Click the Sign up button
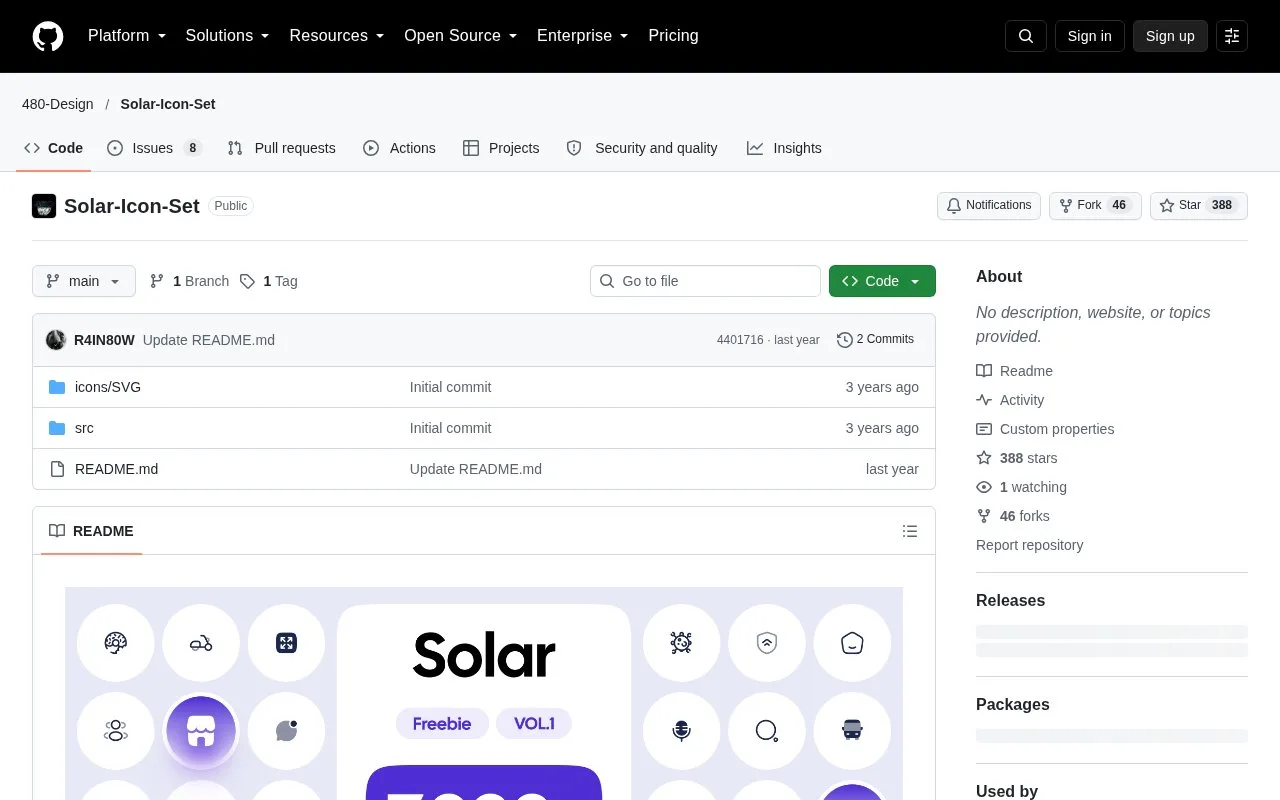The width and height of the screenshot is (1280, 800). pyautogui.click(x=1170, y=36)
